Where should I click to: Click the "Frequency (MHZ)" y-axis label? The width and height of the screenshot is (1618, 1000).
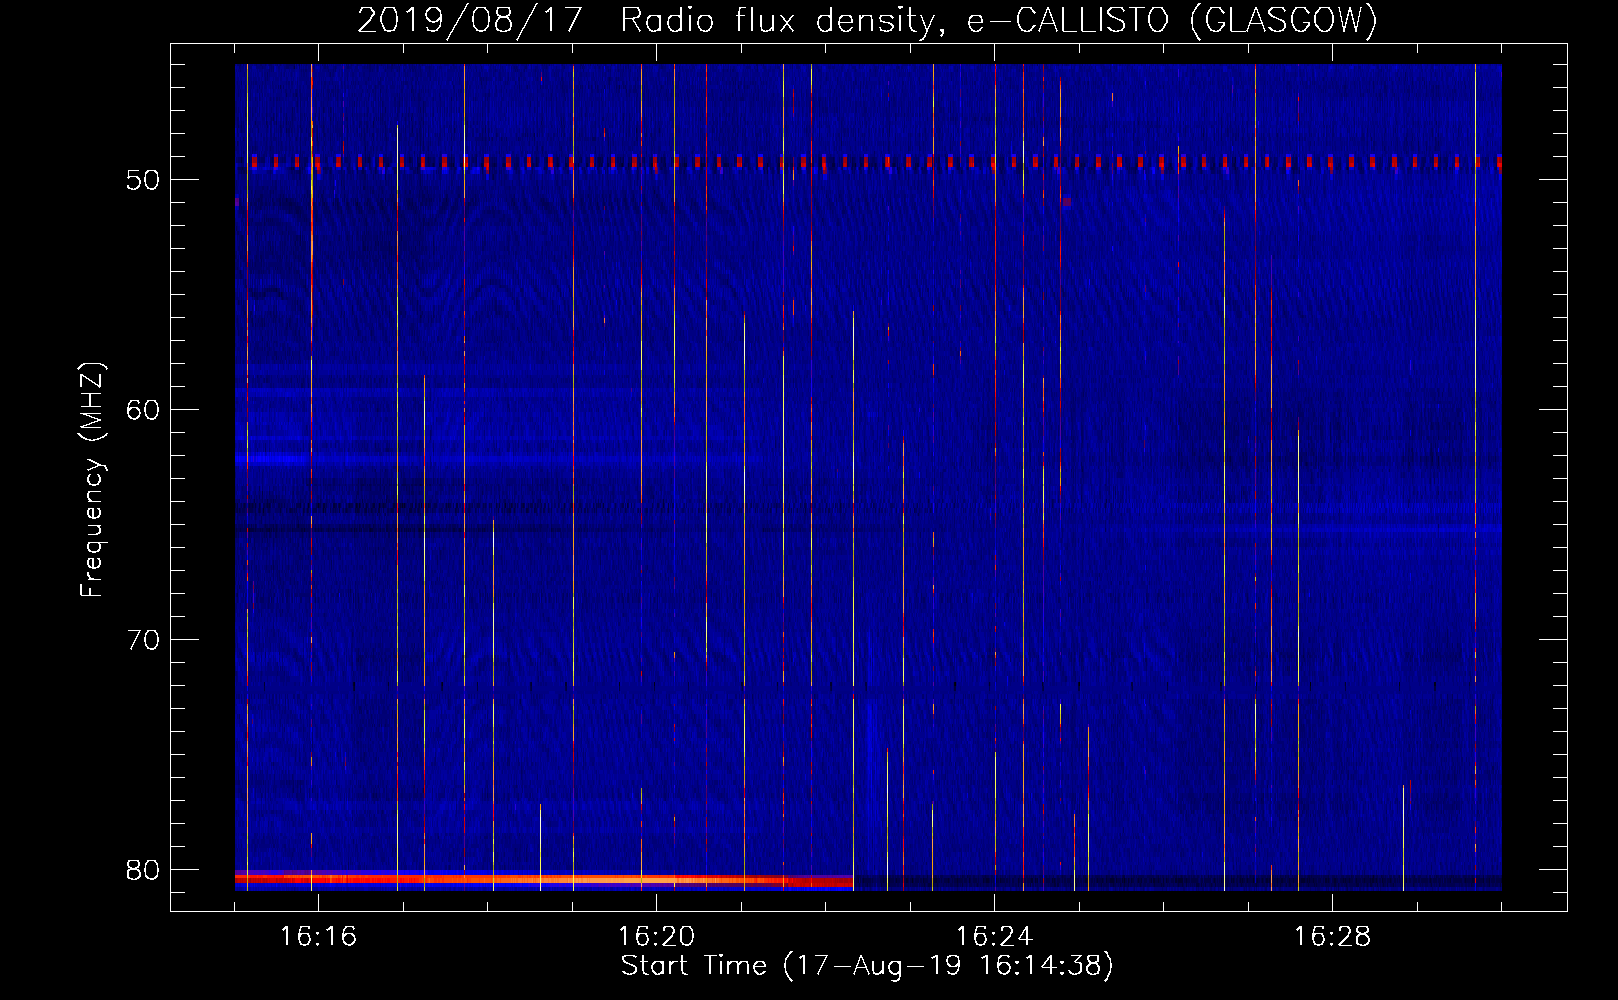click(x=92, y=480)
